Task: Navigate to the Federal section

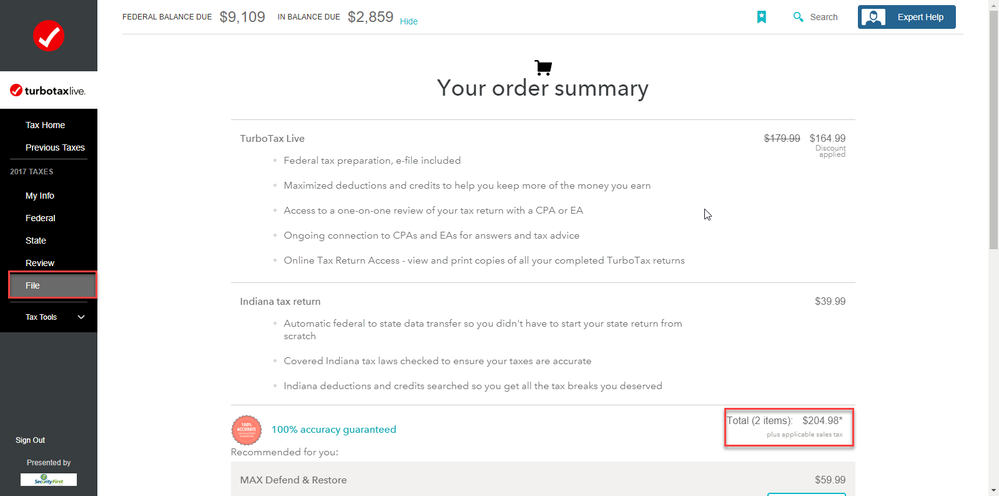Action: point(40,218)
